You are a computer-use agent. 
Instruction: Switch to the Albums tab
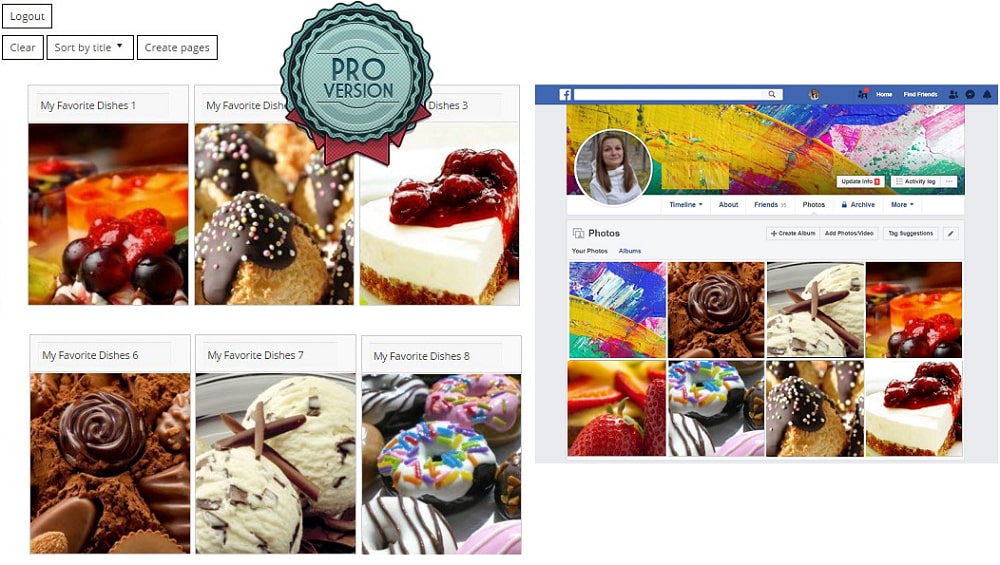tap(630, 251)
